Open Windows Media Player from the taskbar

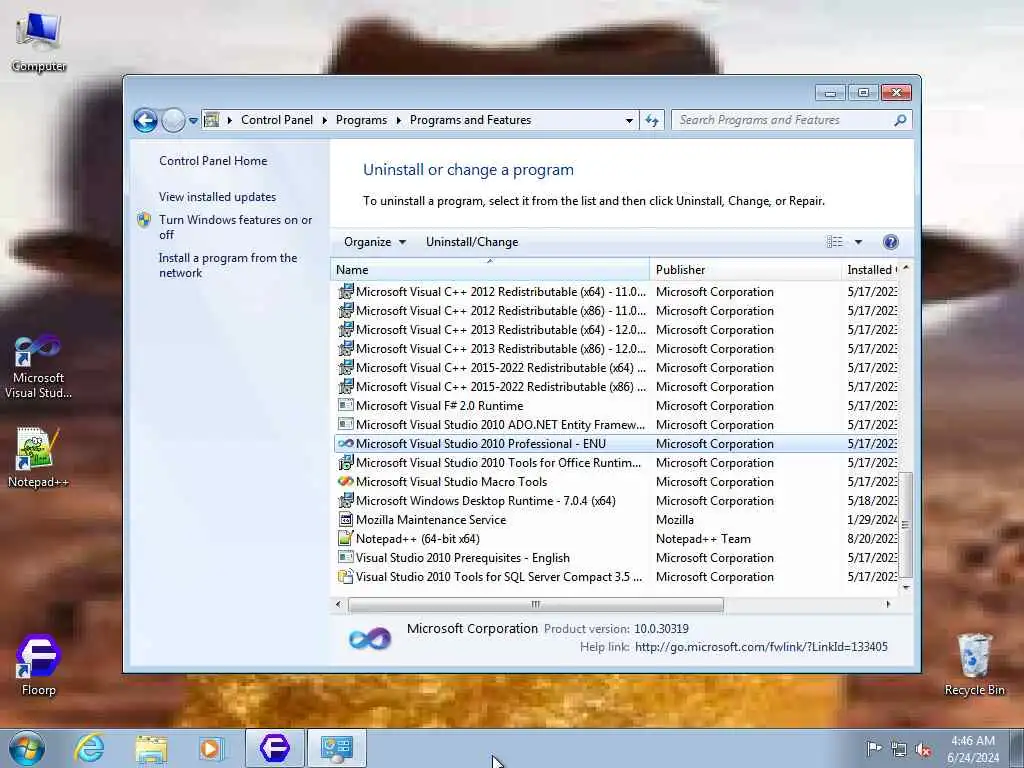pos(210,748)
